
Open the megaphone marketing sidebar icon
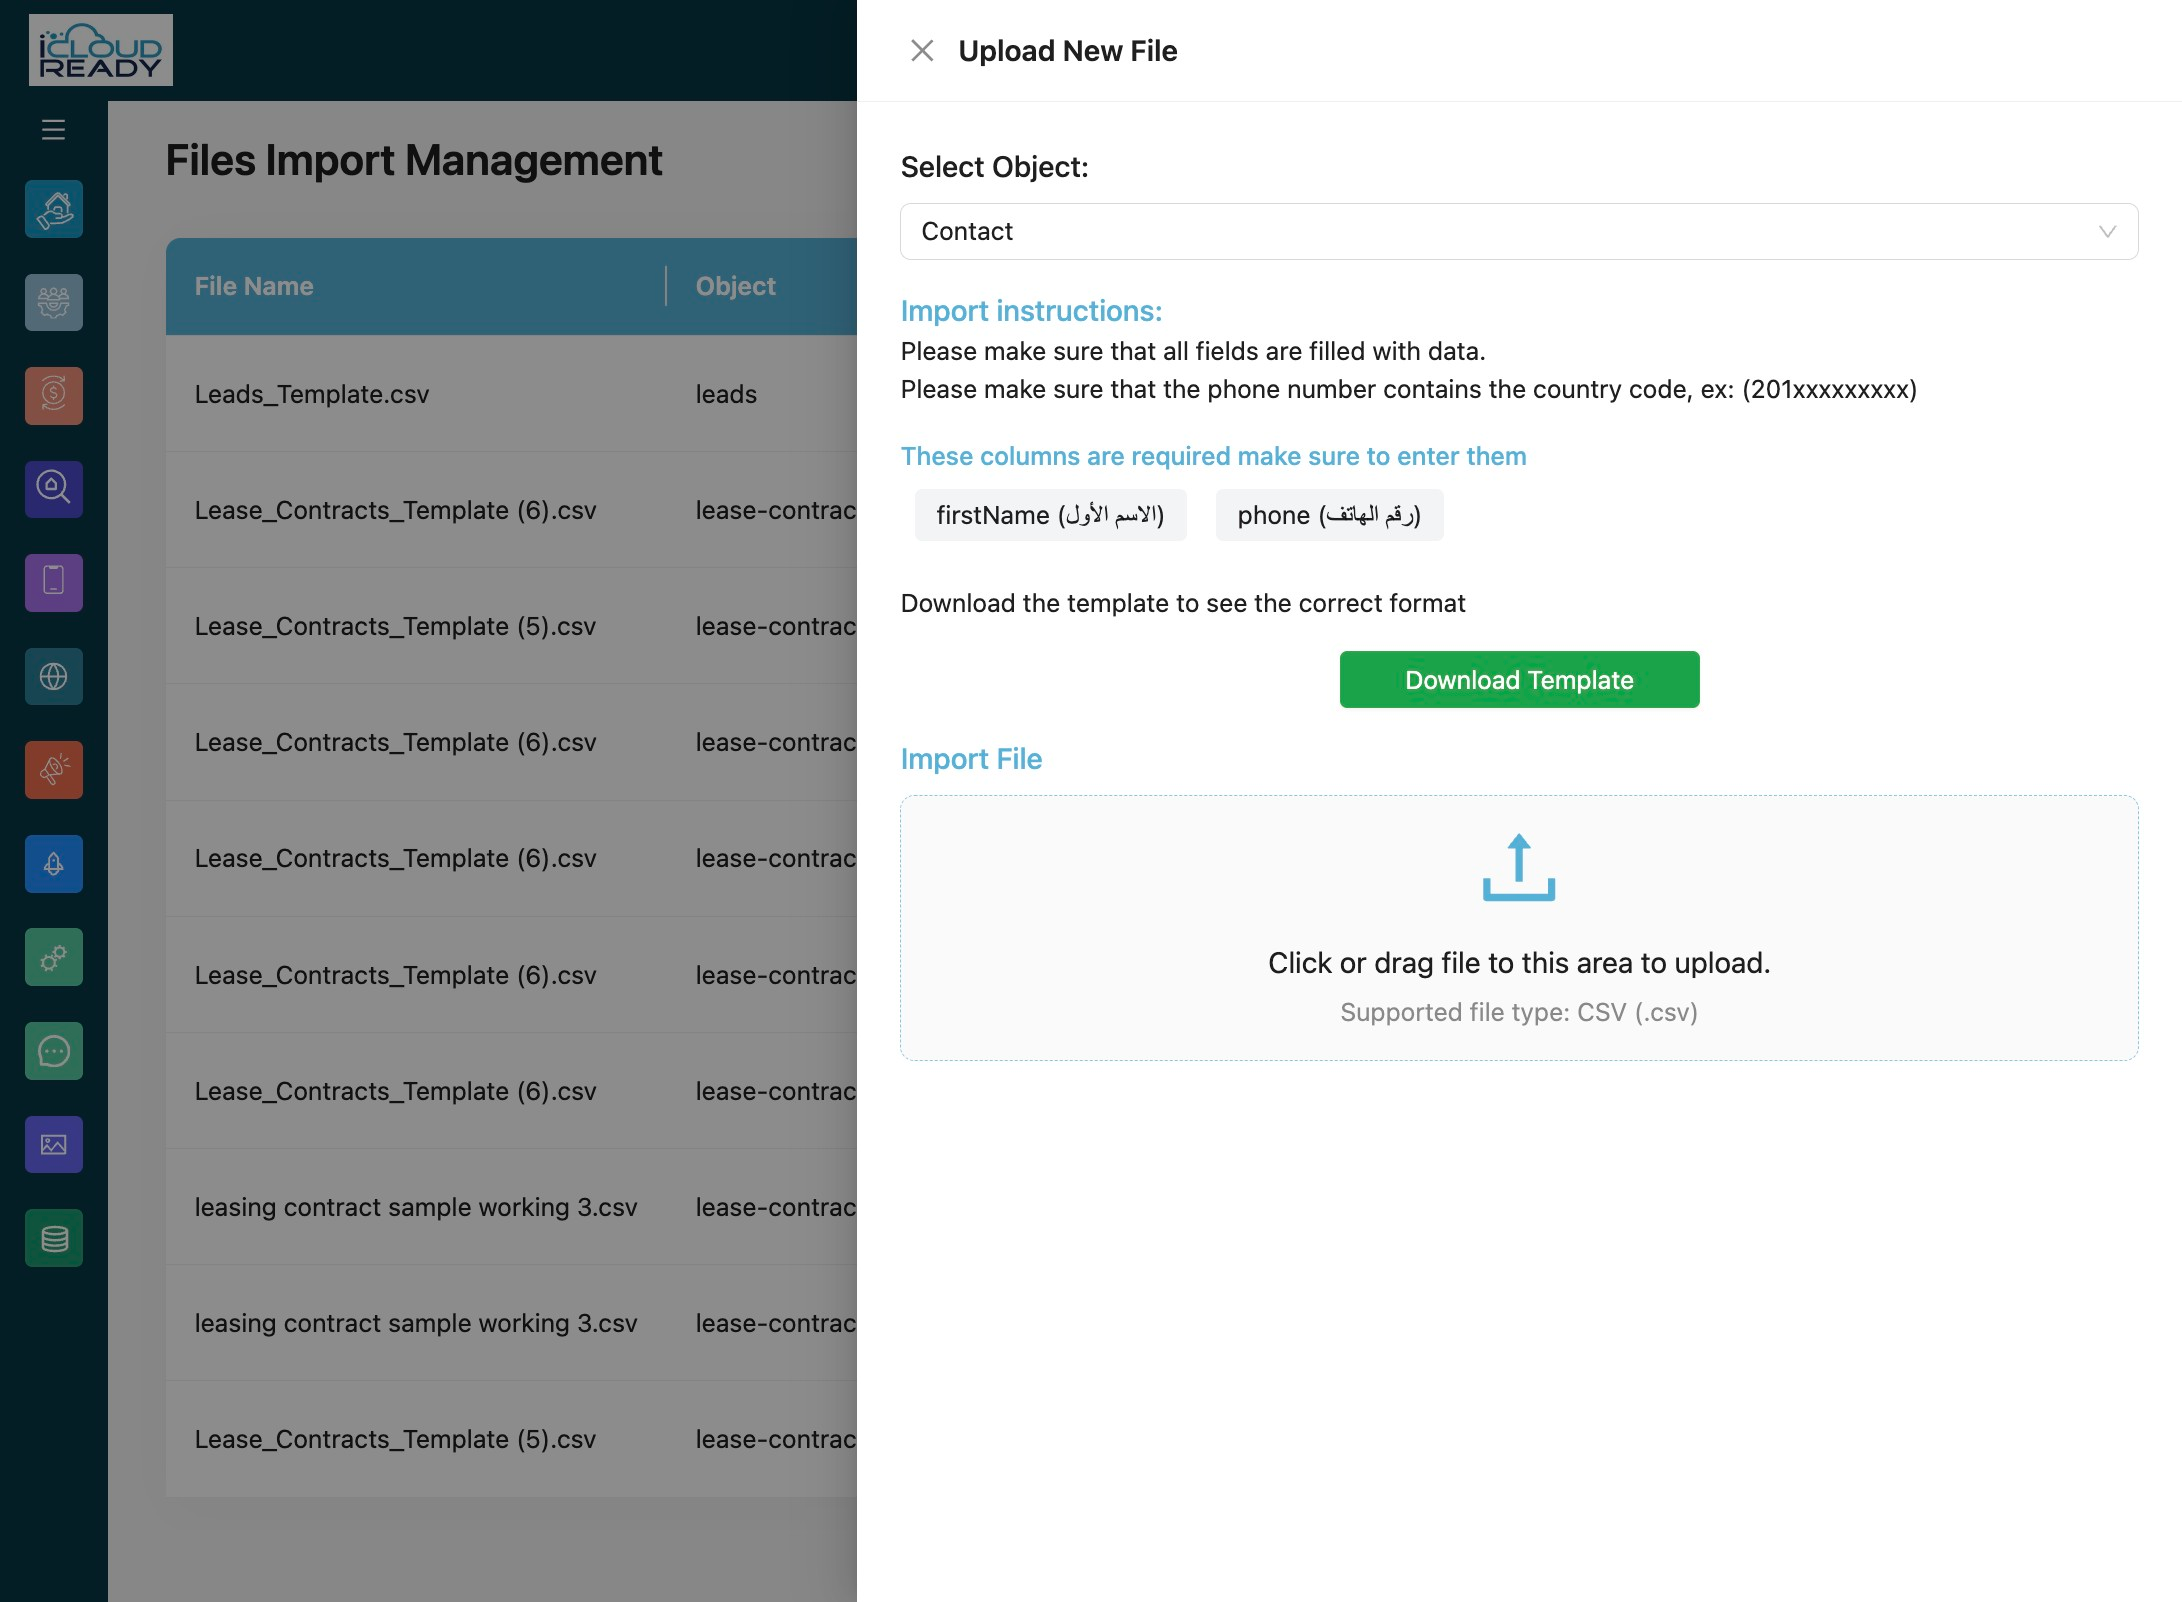[x=54, y=770]
